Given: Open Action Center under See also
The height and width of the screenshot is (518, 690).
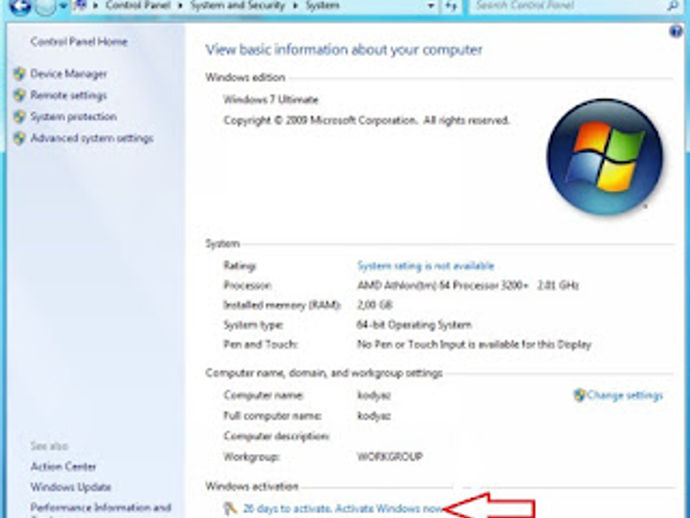Looking at the screenshot, I should [63, 467].
